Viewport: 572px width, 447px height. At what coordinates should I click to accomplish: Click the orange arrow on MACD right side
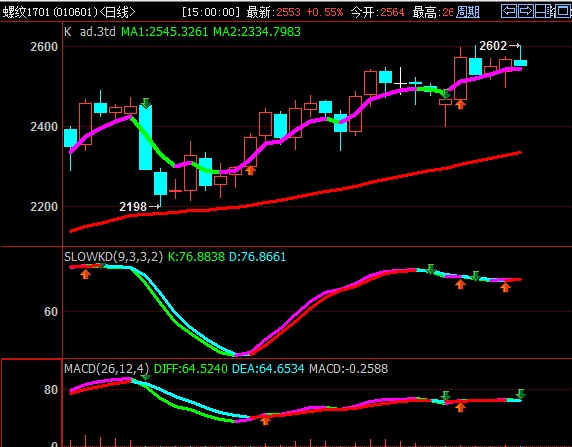461,407
